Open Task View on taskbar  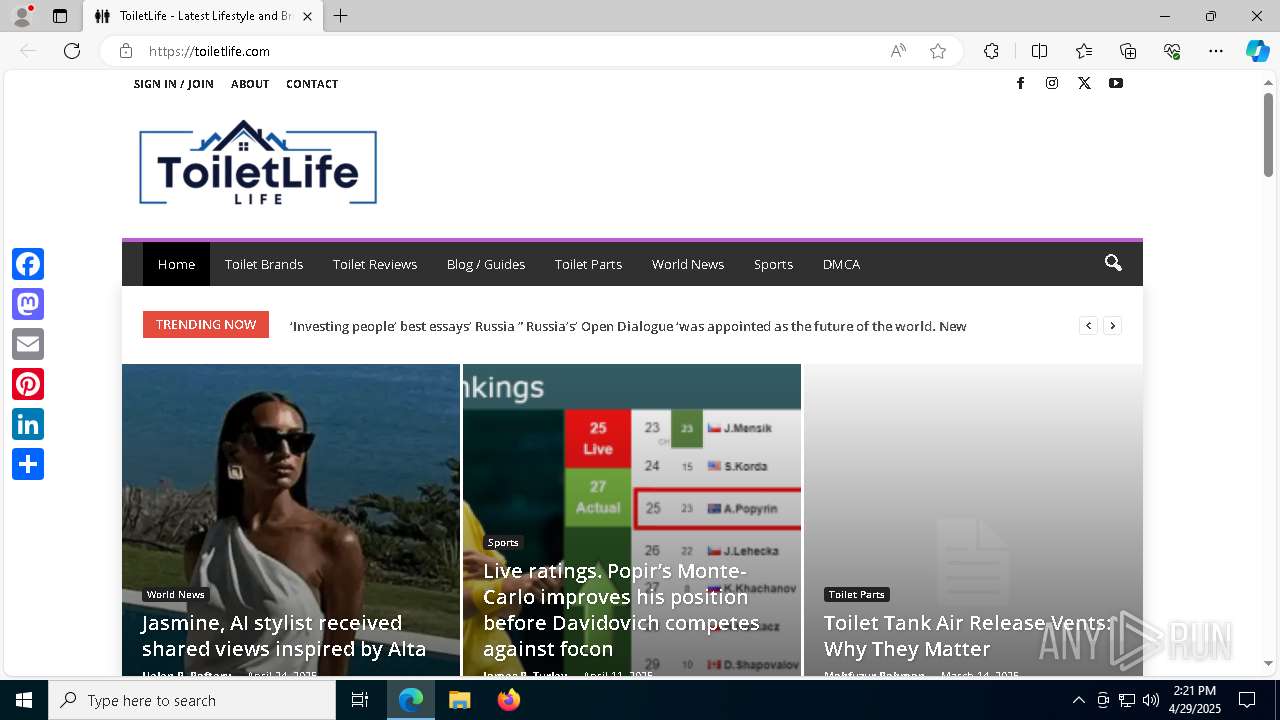[x=360, y=700]
